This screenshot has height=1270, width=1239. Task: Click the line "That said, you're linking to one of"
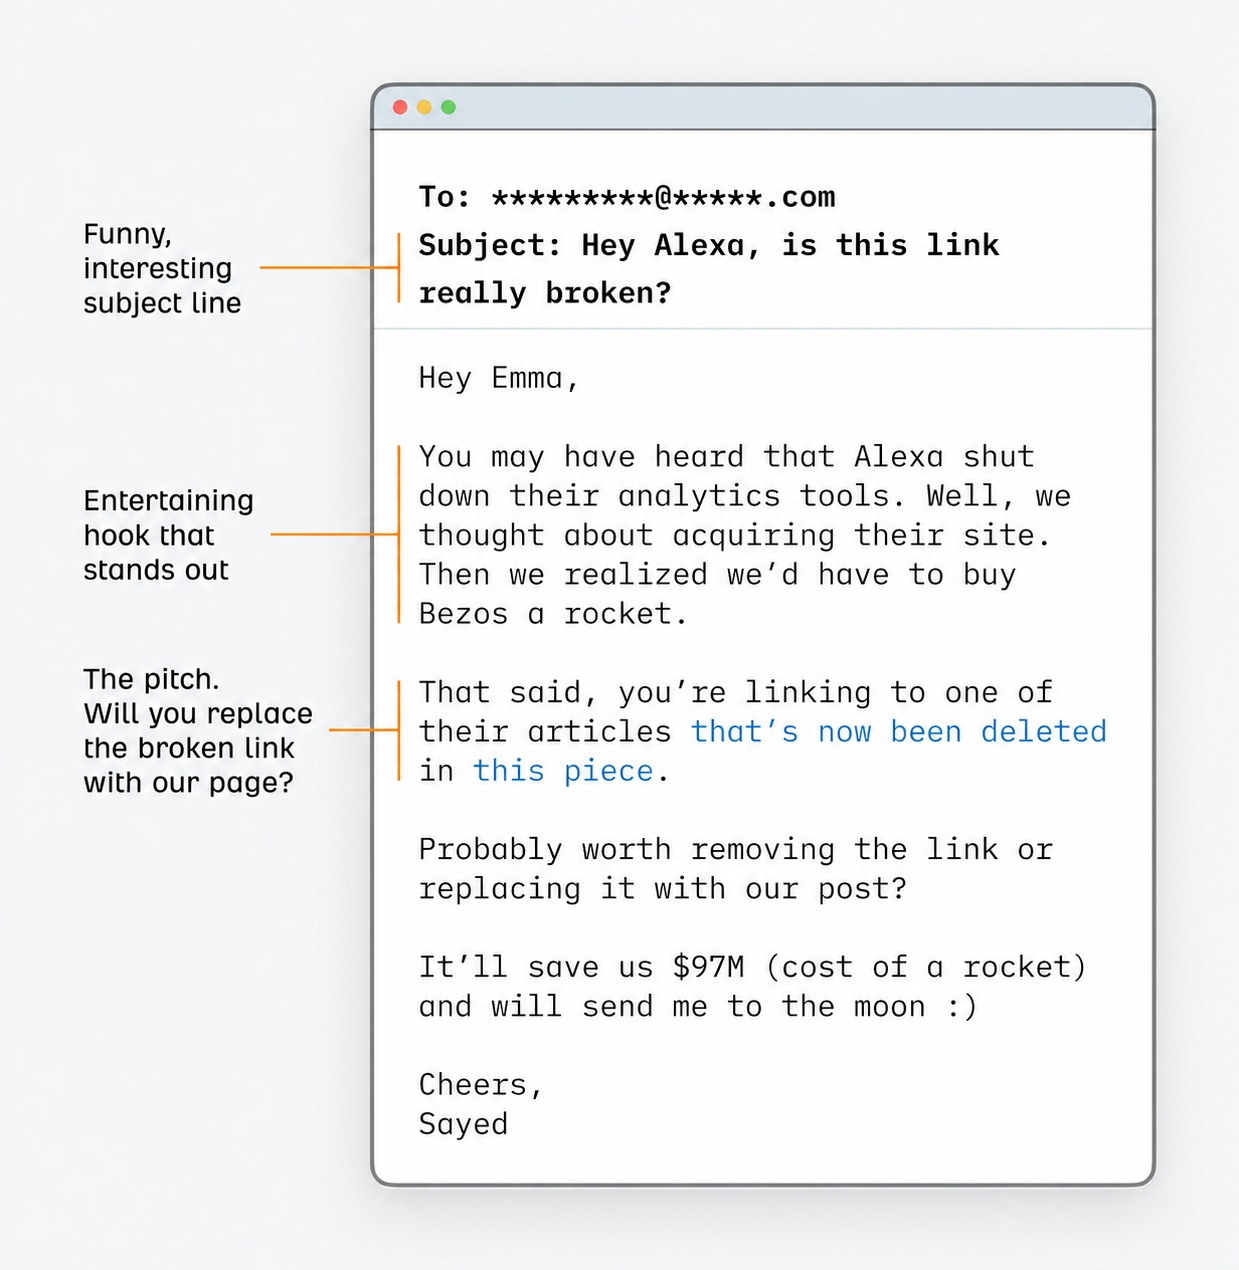[x=735, y=692]
